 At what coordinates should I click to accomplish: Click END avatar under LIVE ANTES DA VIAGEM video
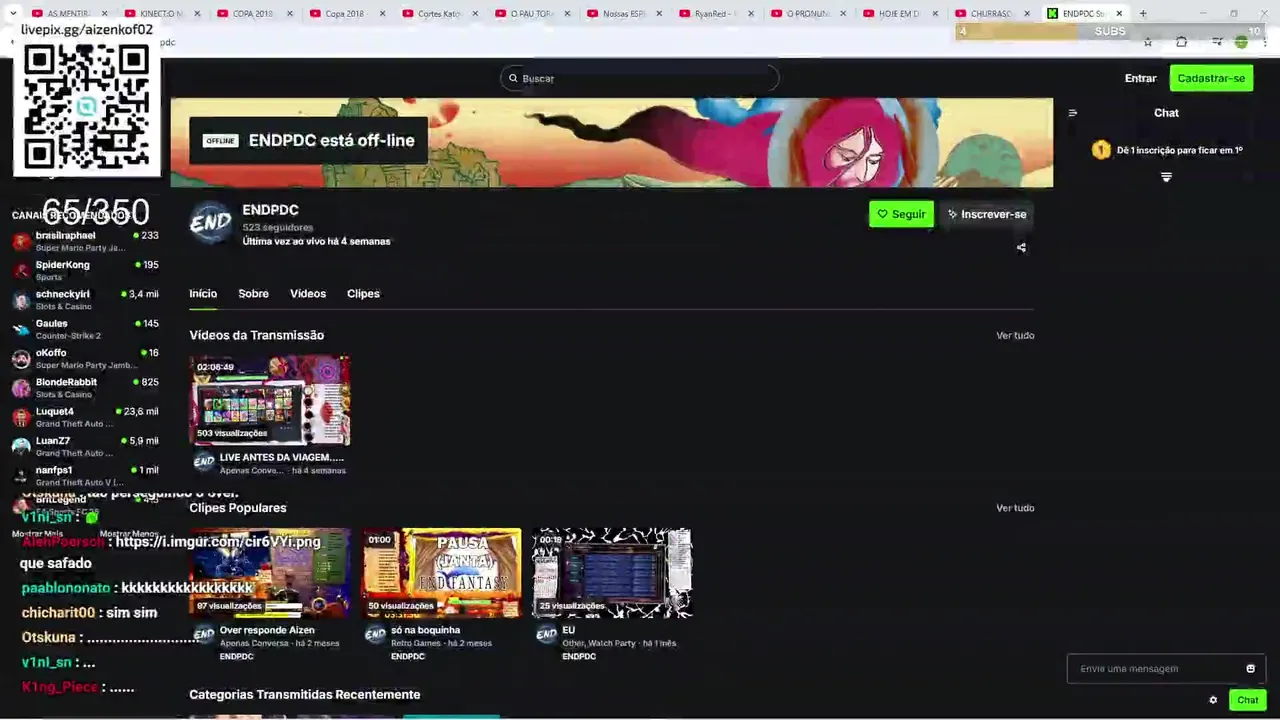pyautogui.click(x=204, y=463)
